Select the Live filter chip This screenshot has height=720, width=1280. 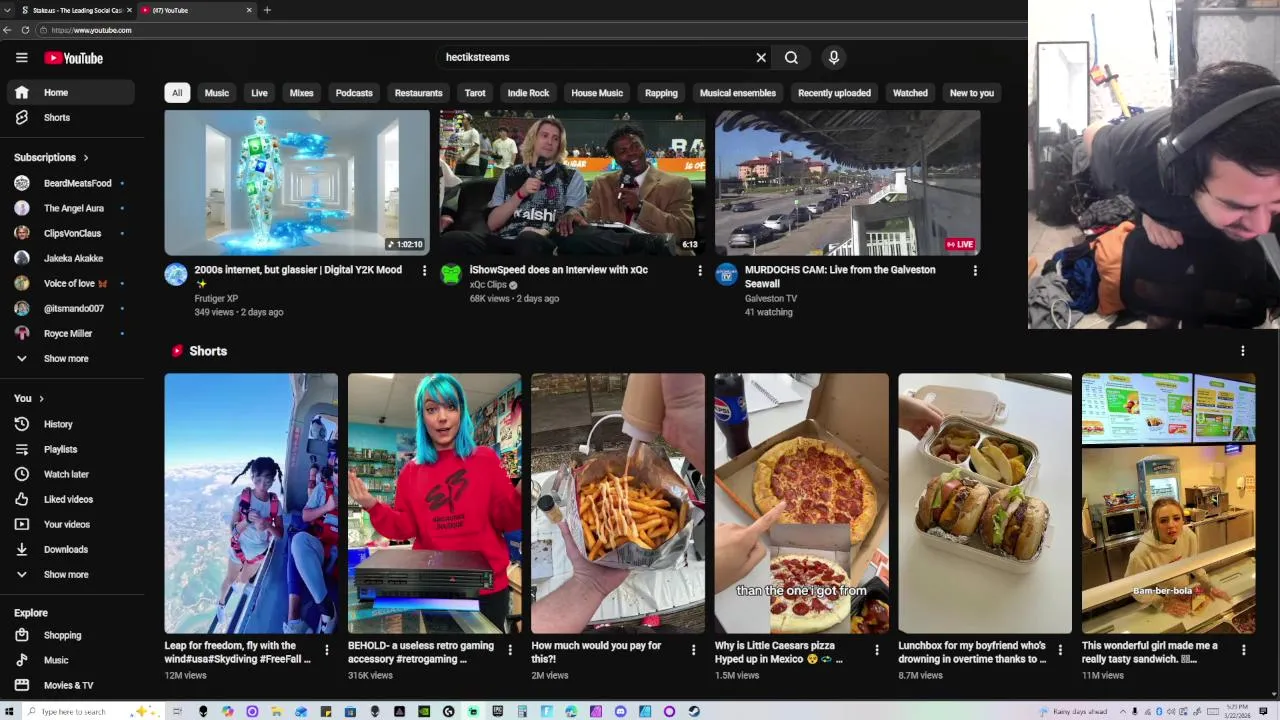(259, 93)
